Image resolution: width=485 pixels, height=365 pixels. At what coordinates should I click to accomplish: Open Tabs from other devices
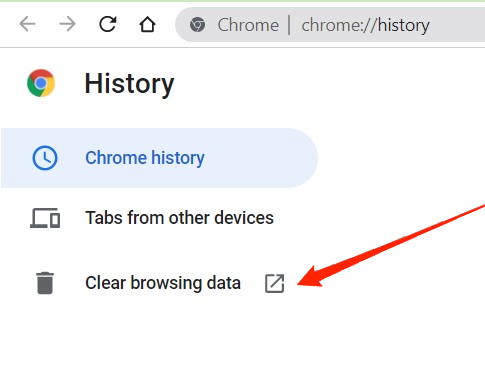(179, 218)
